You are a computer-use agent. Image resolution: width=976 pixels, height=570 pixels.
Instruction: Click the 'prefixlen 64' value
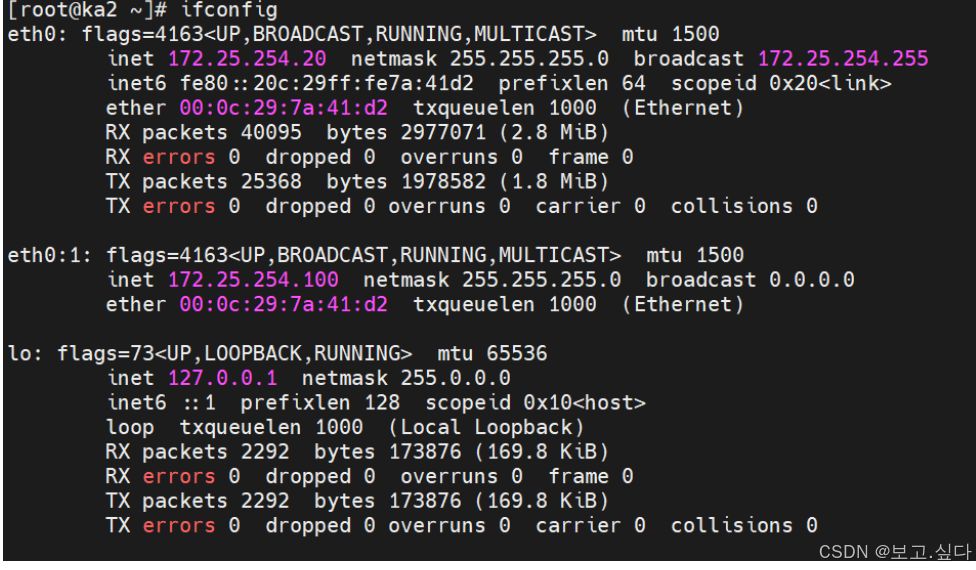tap(572, 83)
